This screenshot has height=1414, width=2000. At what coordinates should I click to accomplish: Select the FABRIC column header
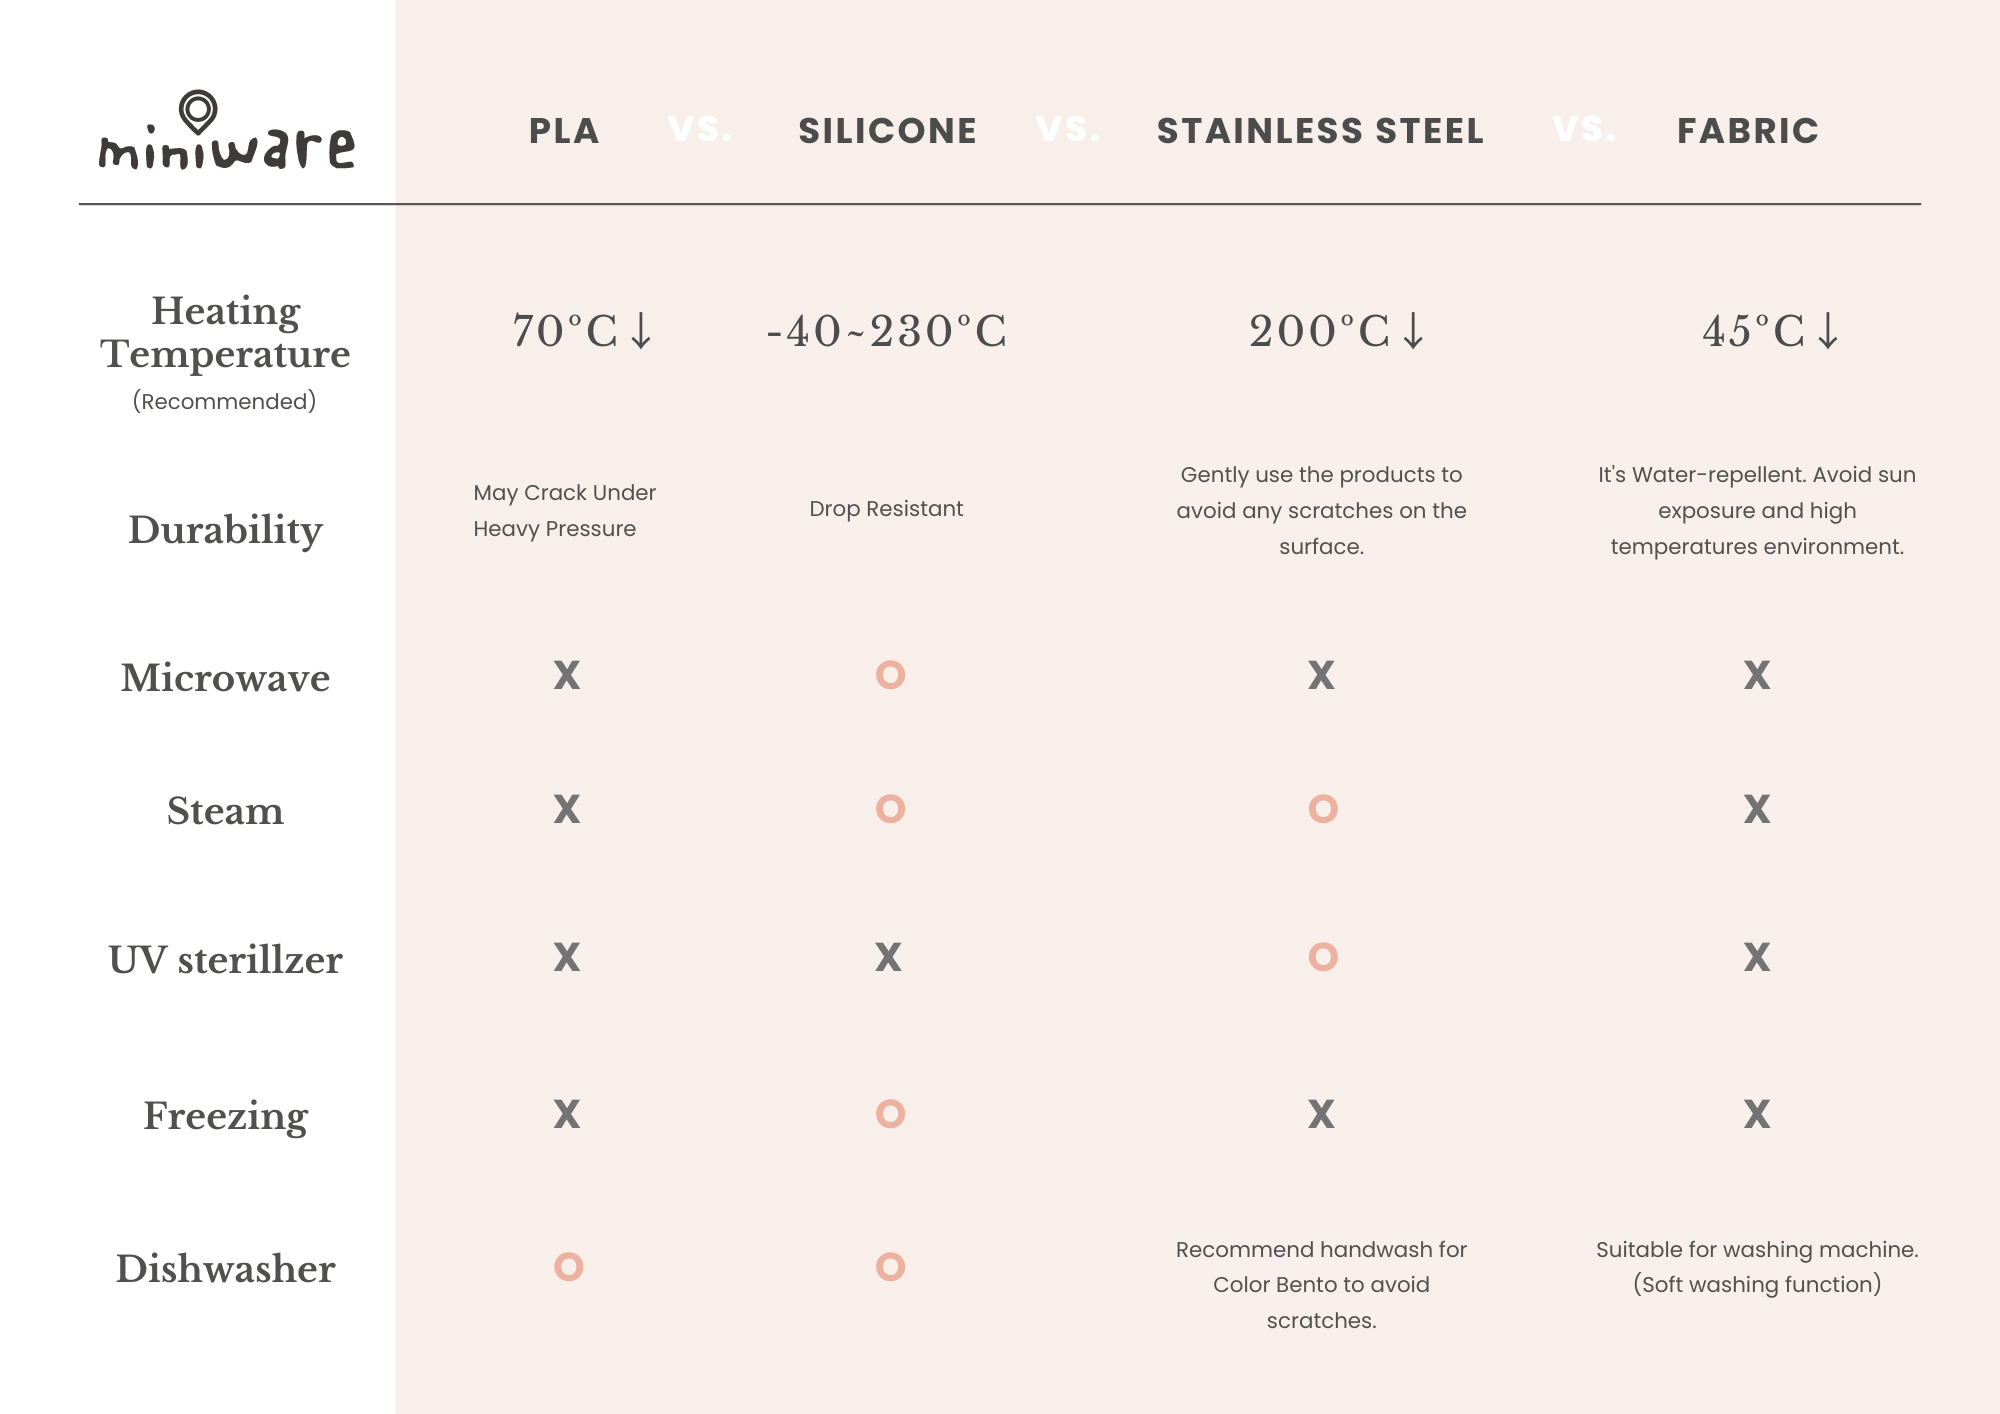(x=1747, y=131)
